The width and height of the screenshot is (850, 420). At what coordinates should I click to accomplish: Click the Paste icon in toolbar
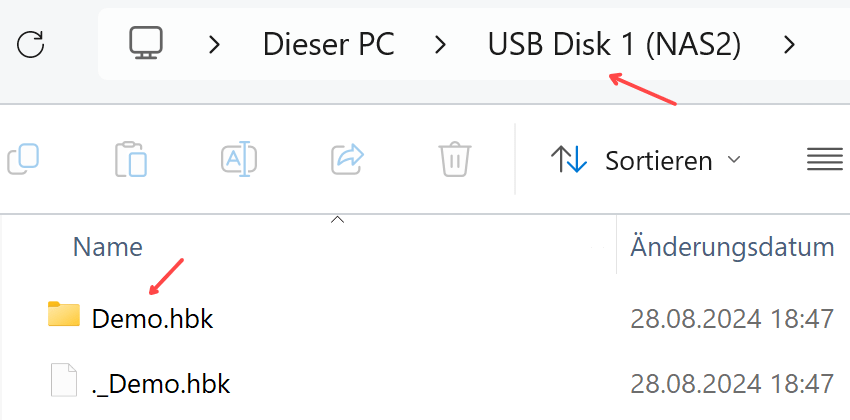[x=131, y=159]
